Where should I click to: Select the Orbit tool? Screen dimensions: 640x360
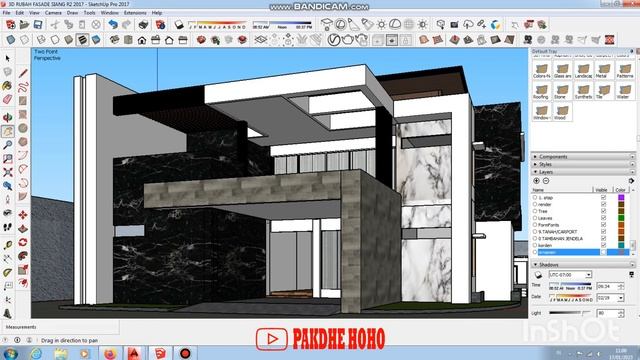[7, 118]
